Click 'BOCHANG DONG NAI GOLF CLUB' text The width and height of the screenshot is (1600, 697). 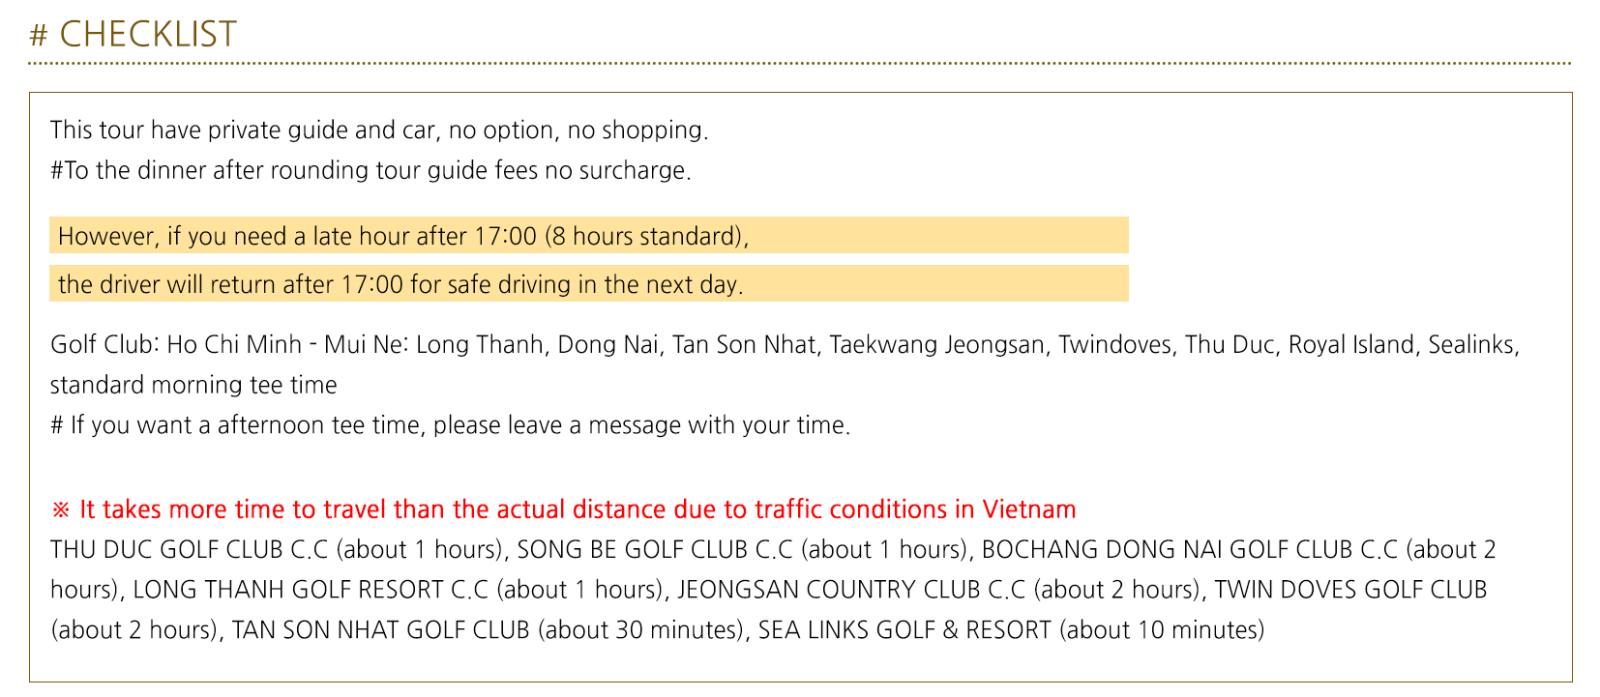(x=1190, y=549)
